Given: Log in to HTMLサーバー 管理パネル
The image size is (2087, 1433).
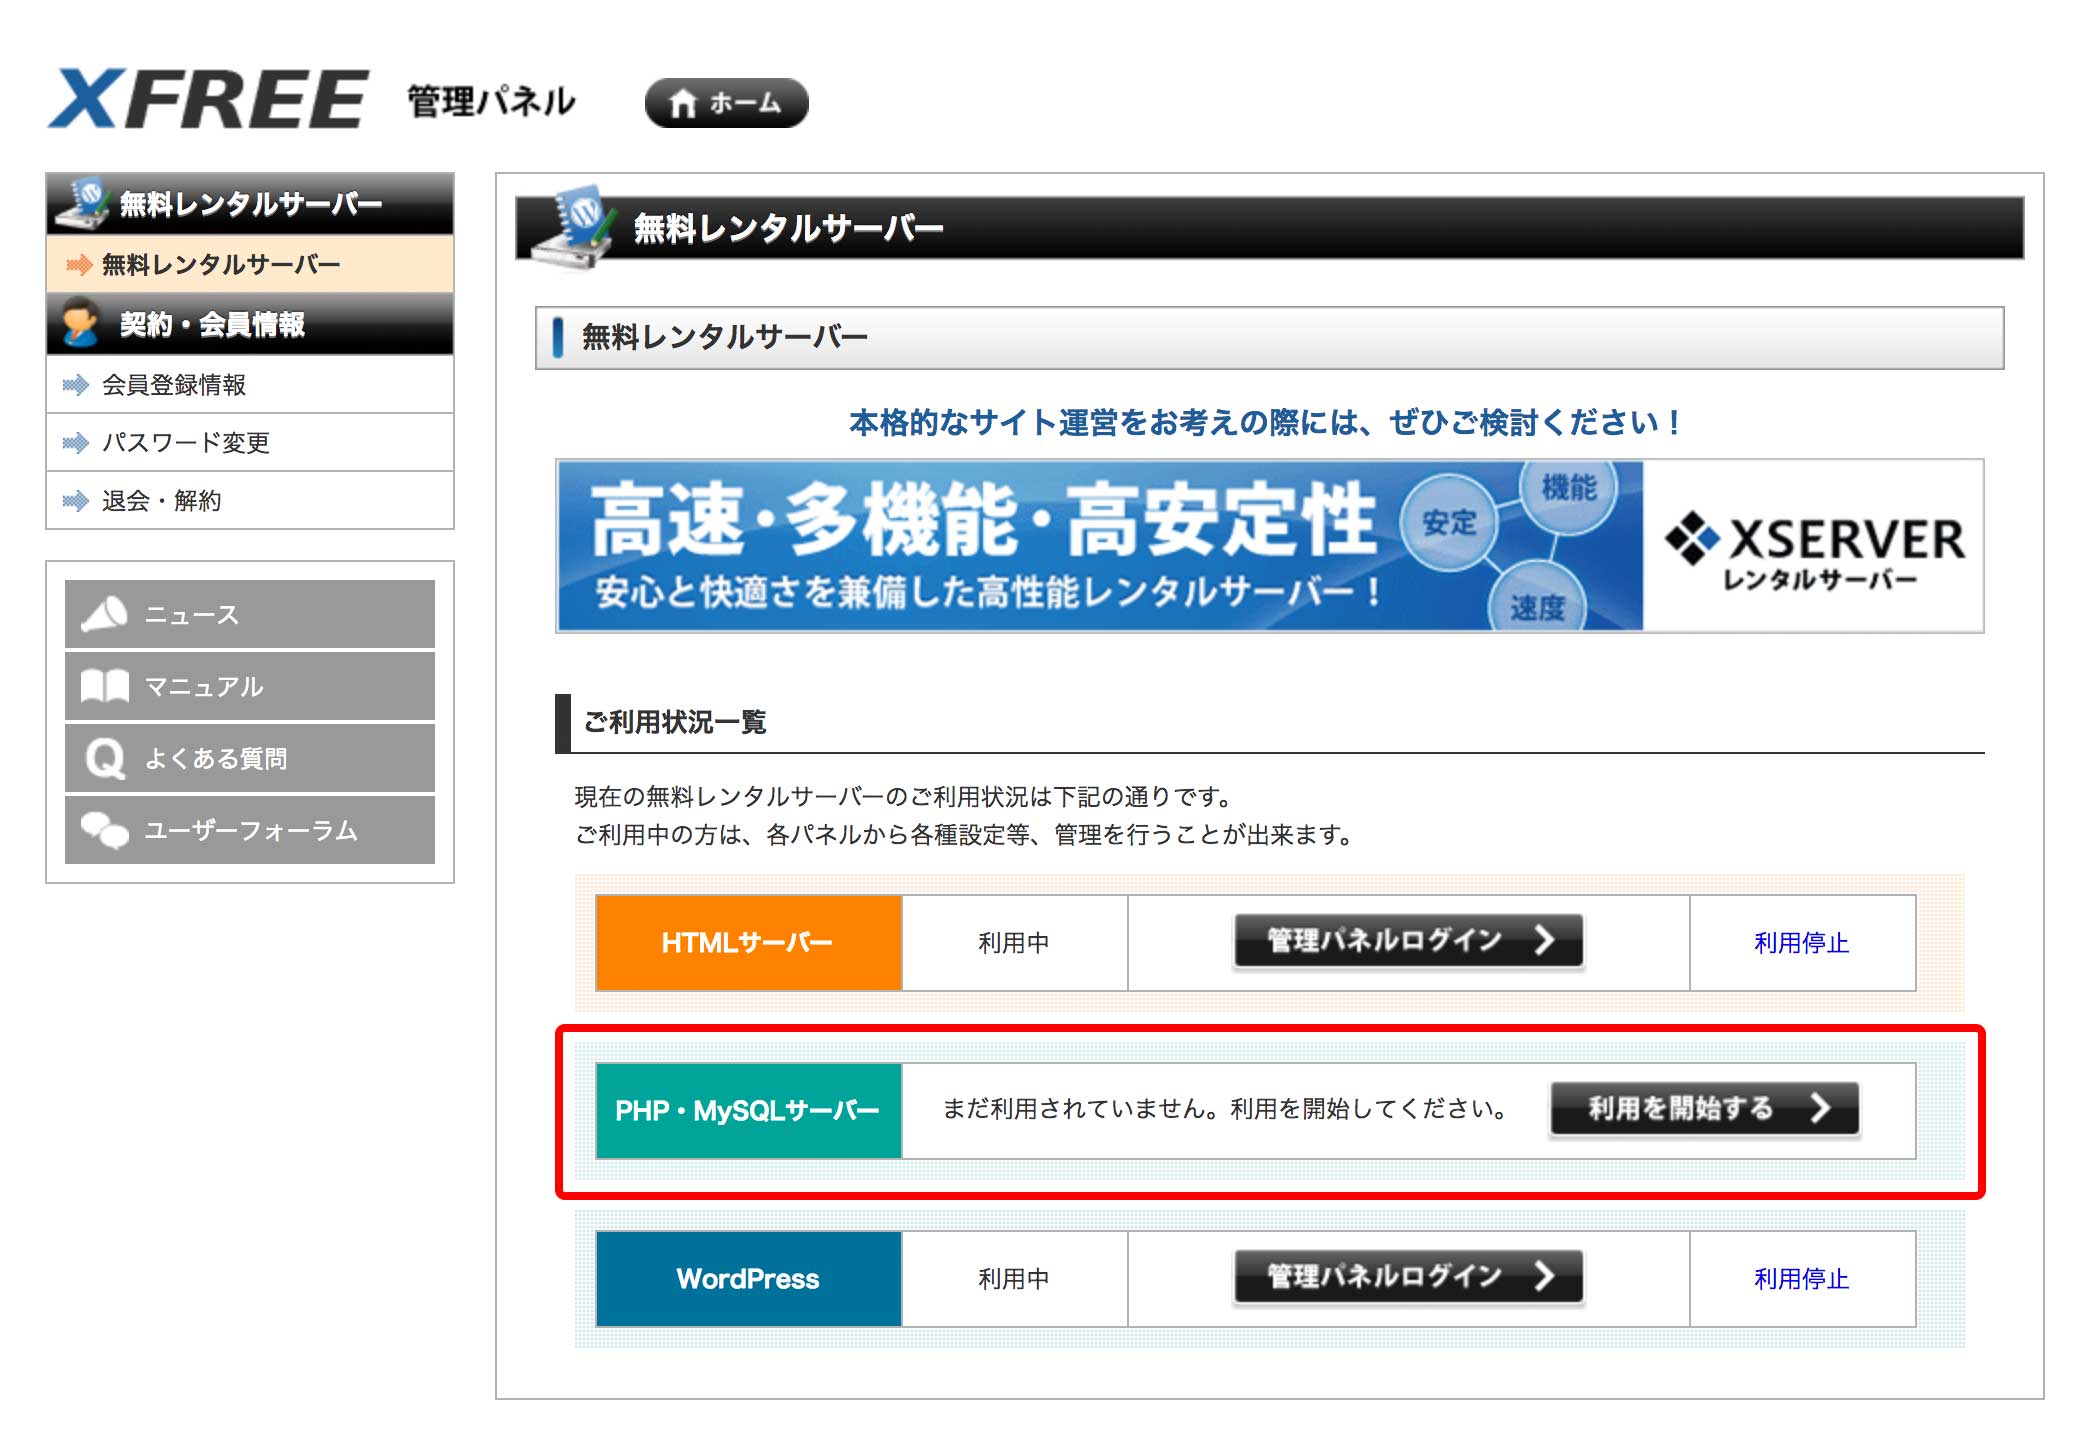Looking at the screenshot, I should point(1408,940).
